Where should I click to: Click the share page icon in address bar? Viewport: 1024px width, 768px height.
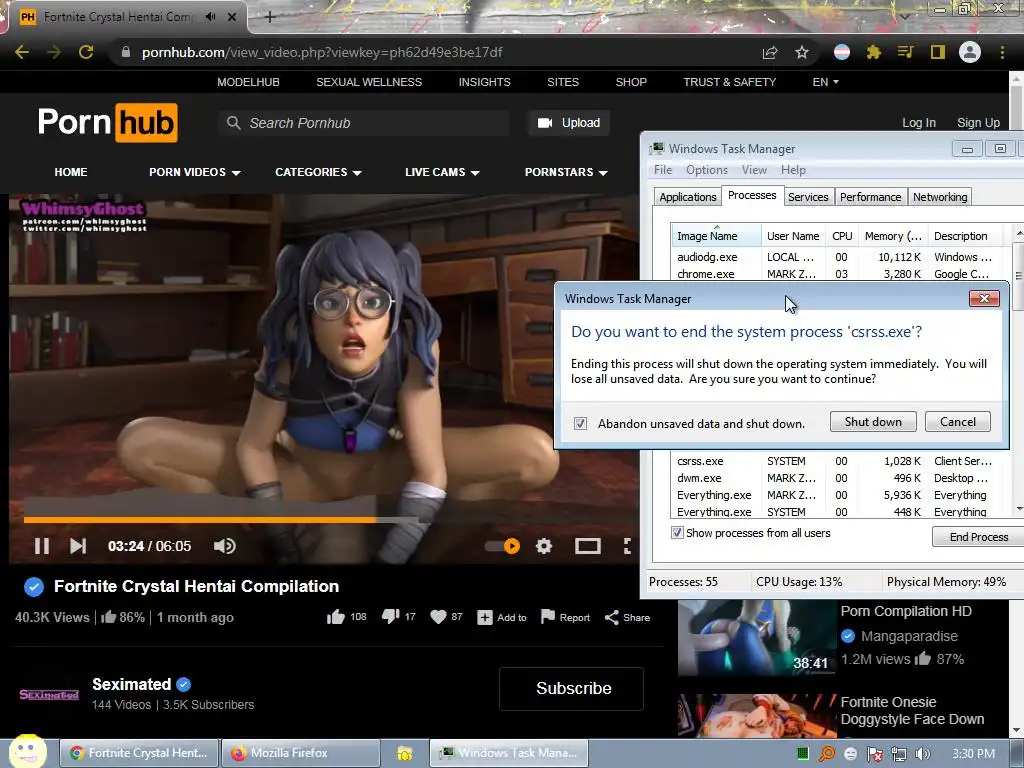[770, 52]
